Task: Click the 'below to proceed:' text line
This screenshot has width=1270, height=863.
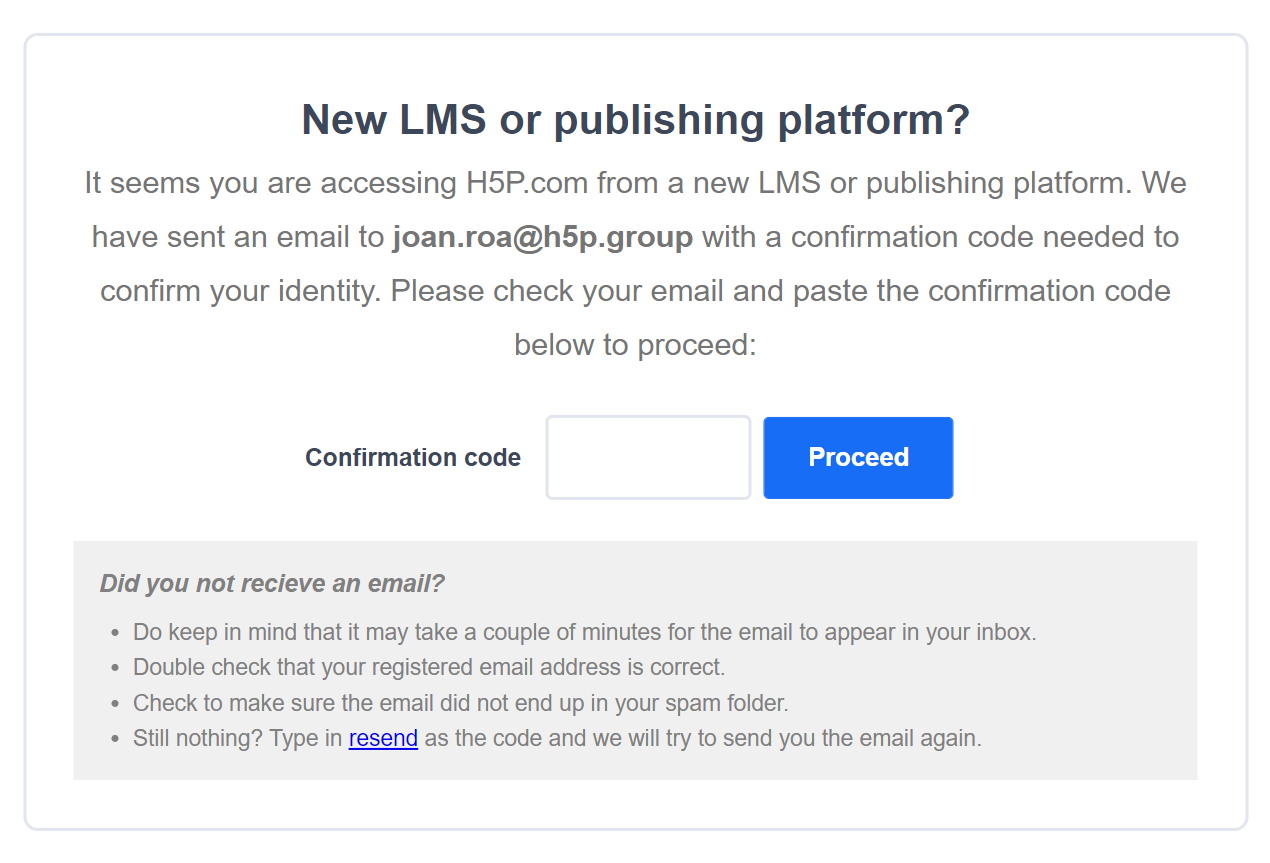Action: [636, 345]
